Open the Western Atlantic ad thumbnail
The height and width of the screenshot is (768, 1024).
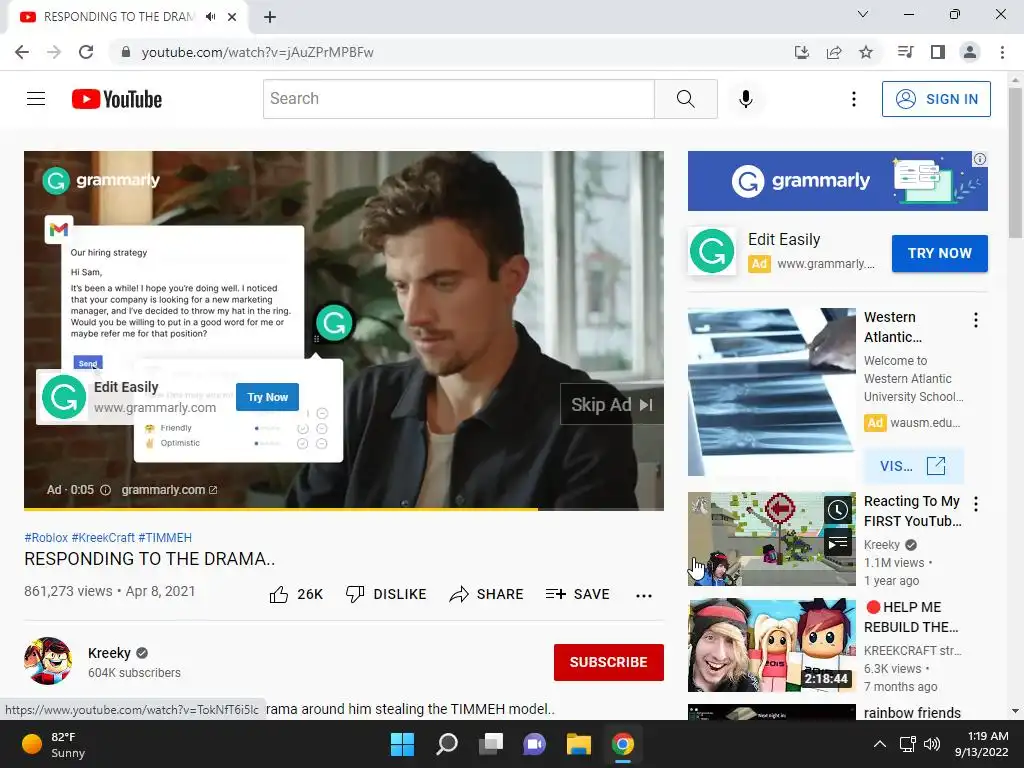pyautogui.click(x=771, y=392)
